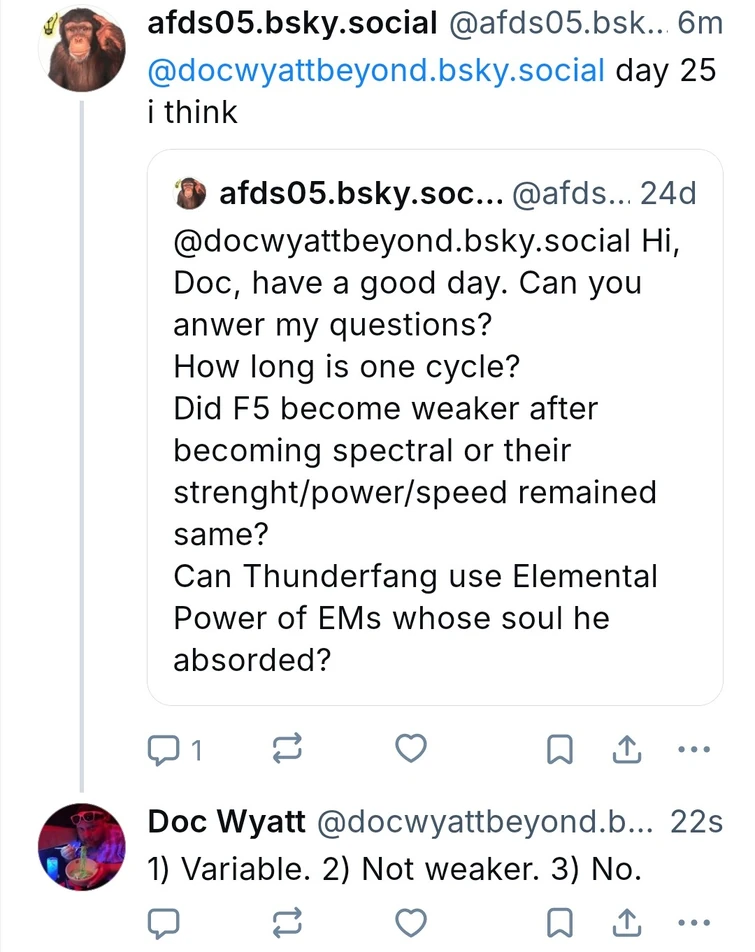Open Doc Wyatt display name link
755x952 pixels.
[226, 822]
